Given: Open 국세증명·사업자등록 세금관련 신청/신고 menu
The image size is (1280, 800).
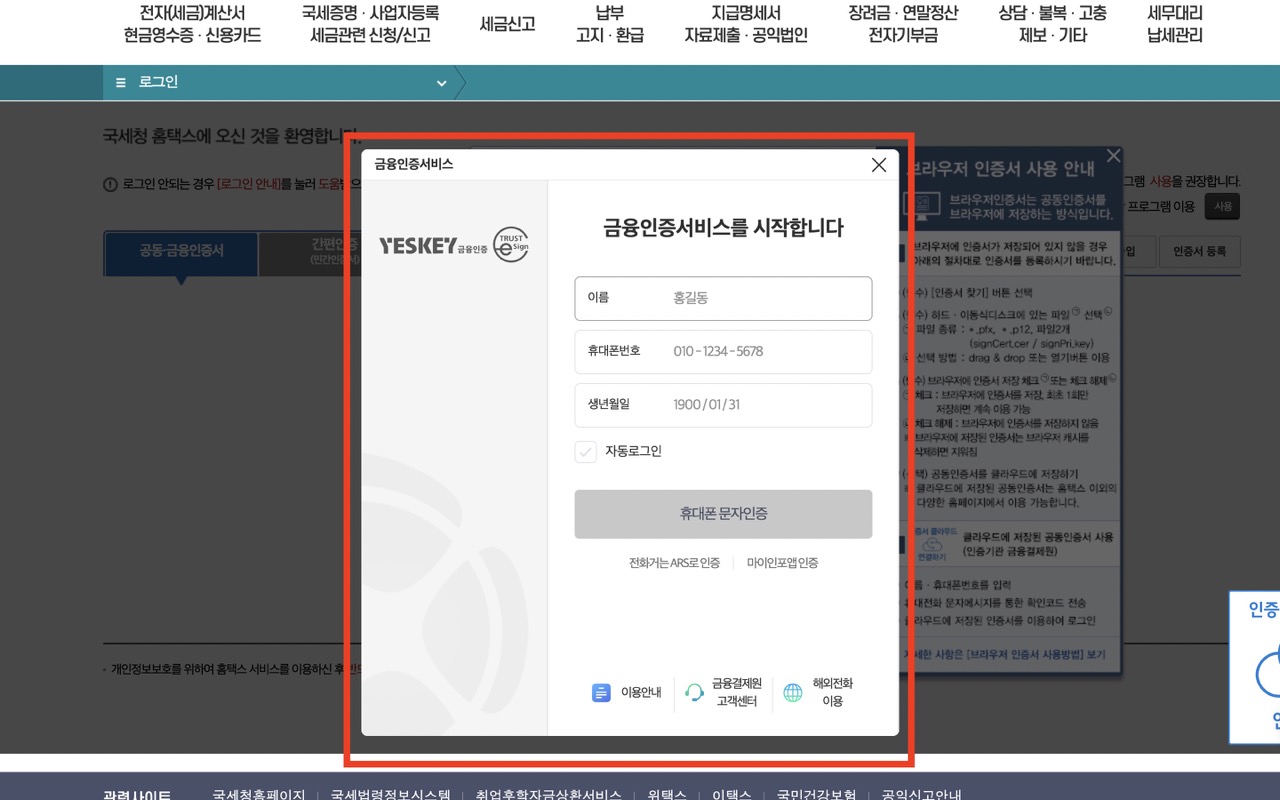Looking at the screenshot, I should [x=370, y=24].
